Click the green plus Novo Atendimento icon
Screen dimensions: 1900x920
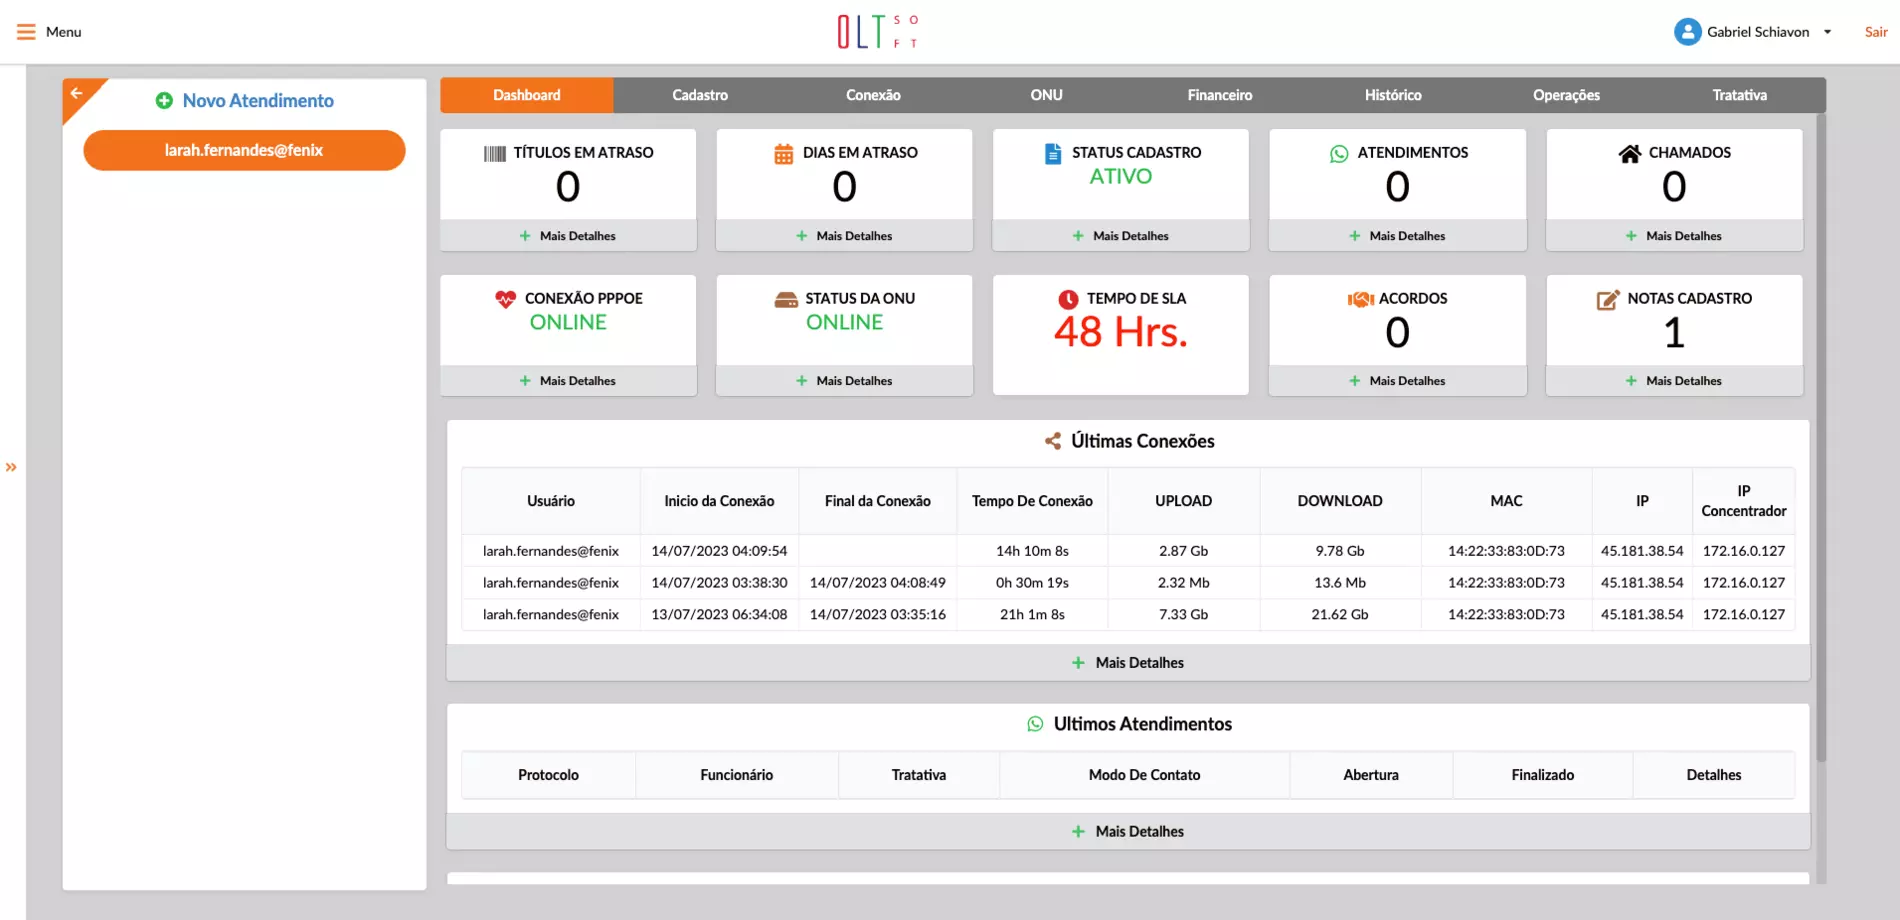pos(164,101)
